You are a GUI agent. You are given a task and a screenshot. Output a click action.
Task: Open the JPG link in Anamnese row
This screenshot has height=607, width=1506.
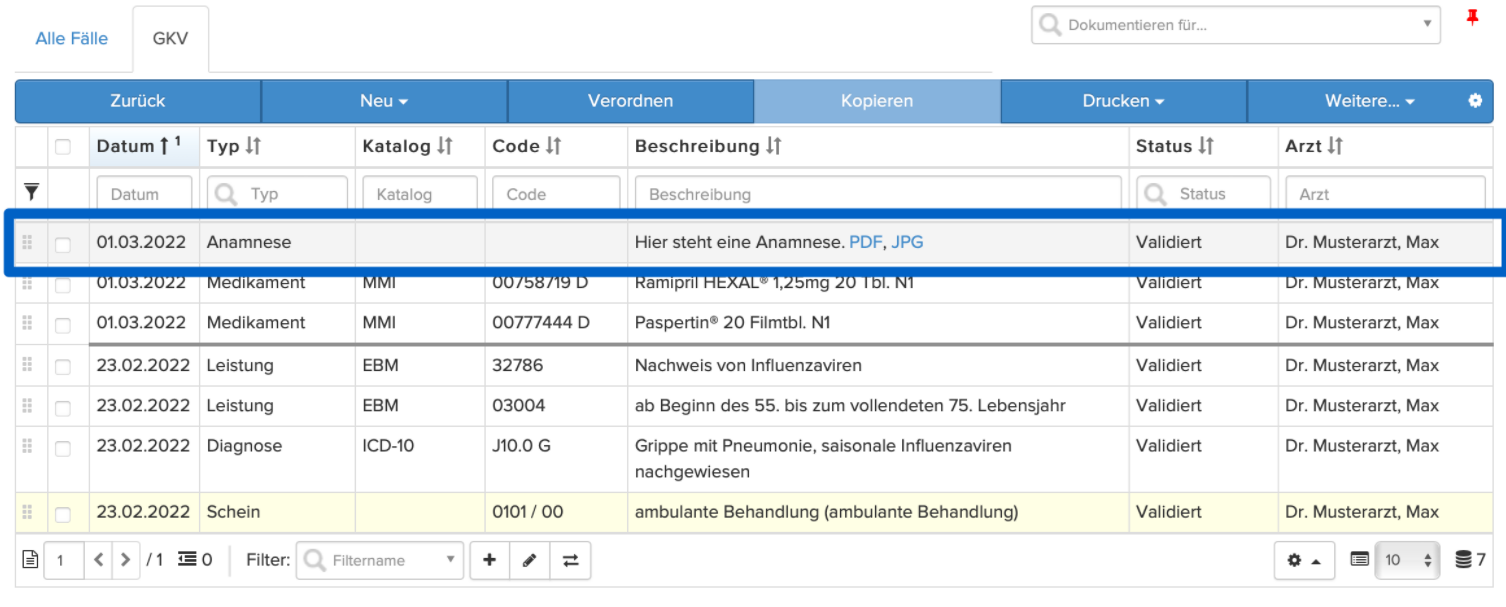907,242
